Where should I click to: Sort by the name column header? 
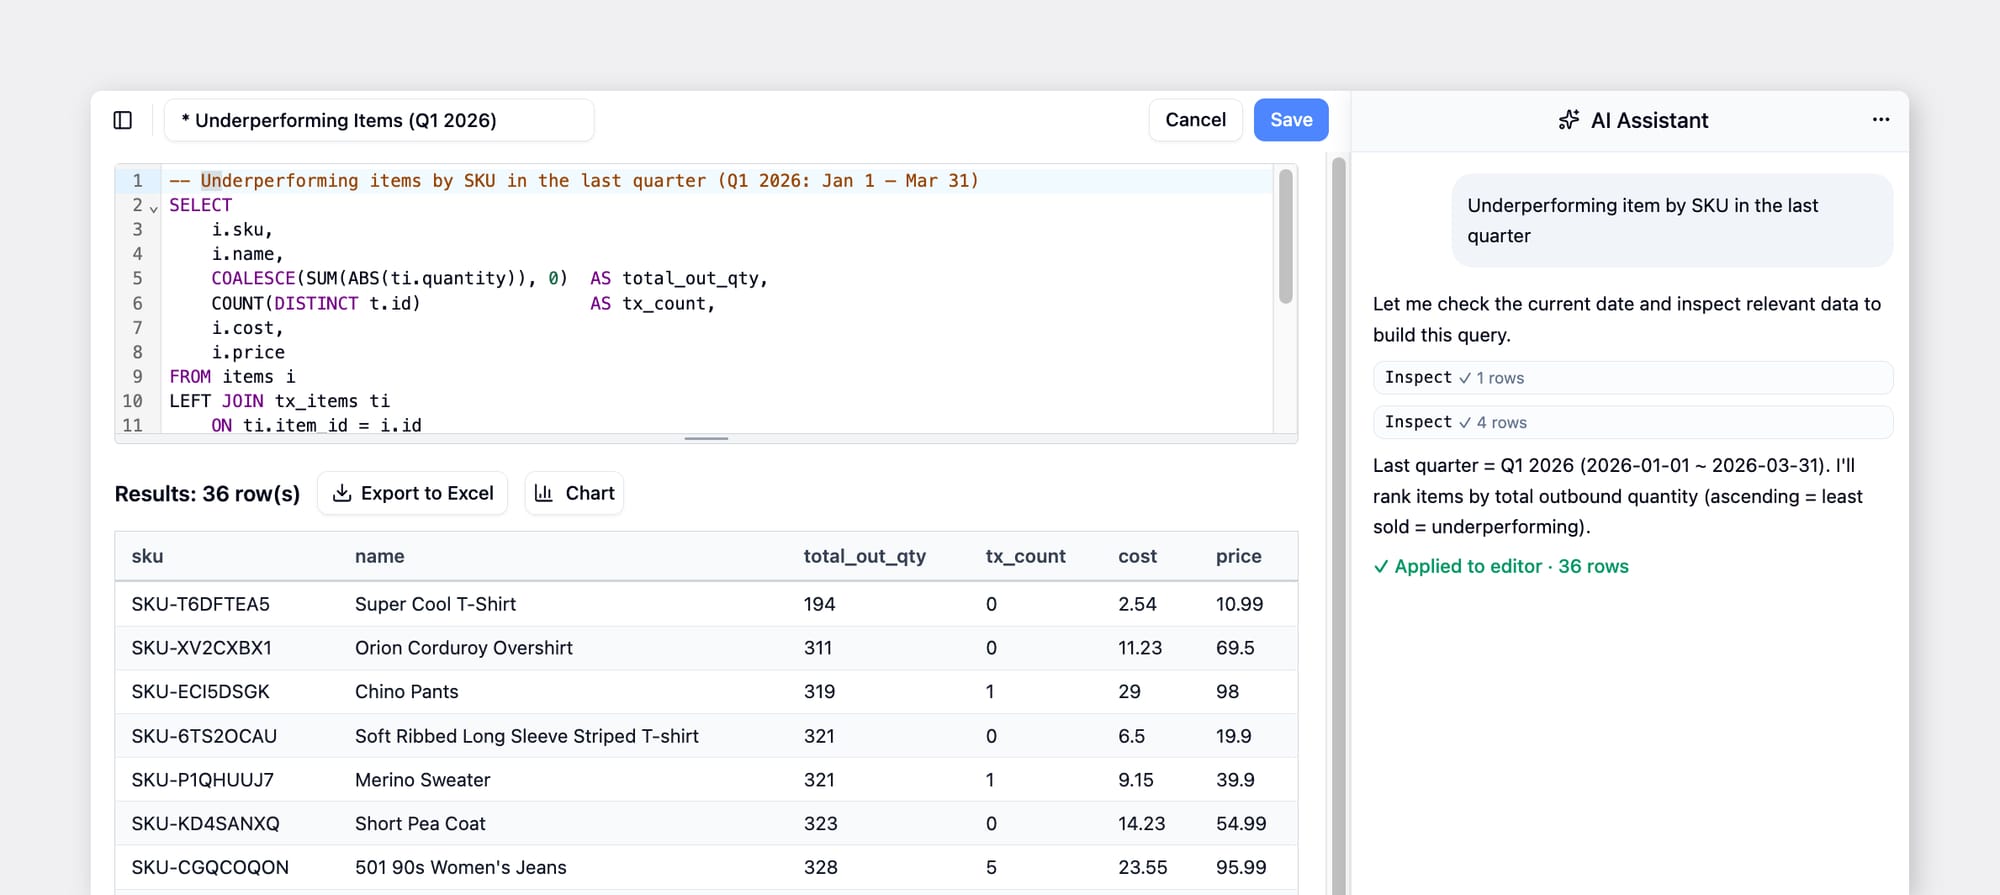click(380, 556)
